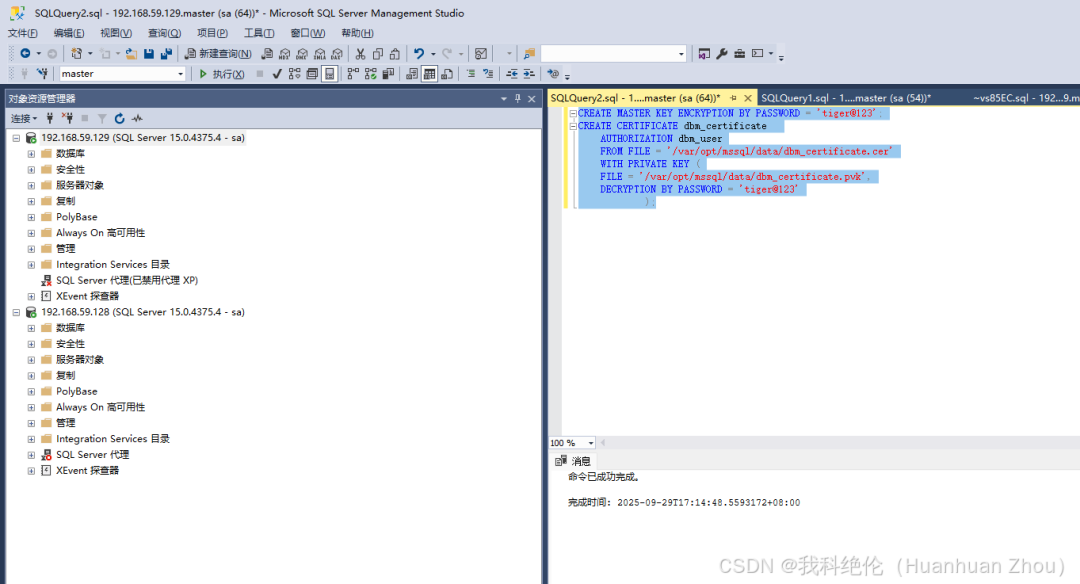Viewport: 1080px width, 584px height.
Task: Save the current query with the floppy icon
Action: [x=149, y=53]
